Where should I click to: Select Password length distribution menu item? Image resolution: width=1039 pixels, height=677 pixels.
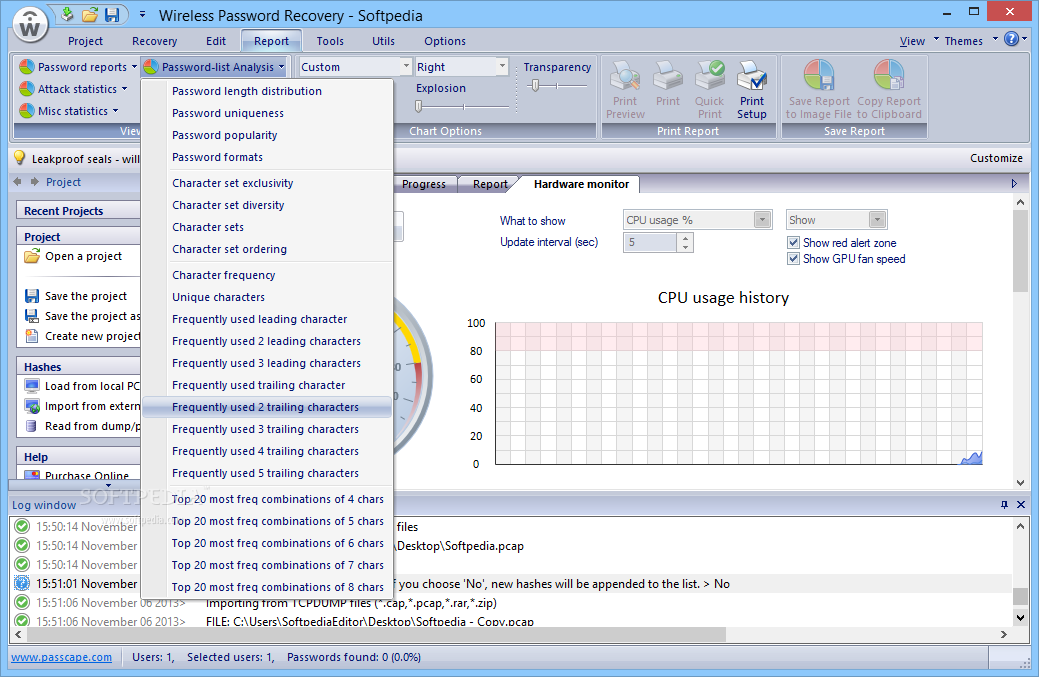(267, 91)
